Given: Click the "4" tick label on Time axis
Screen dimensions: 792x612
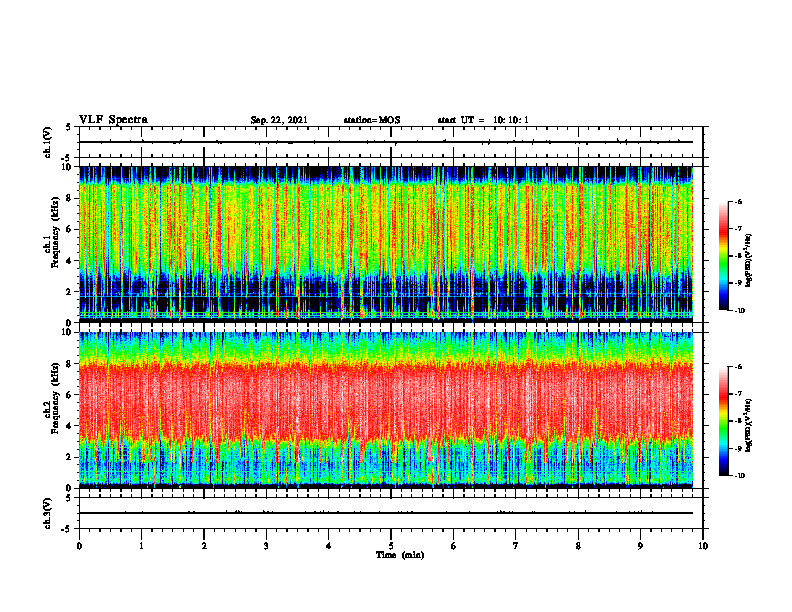Looking at the screenshot, I should (x=329, y=546).
